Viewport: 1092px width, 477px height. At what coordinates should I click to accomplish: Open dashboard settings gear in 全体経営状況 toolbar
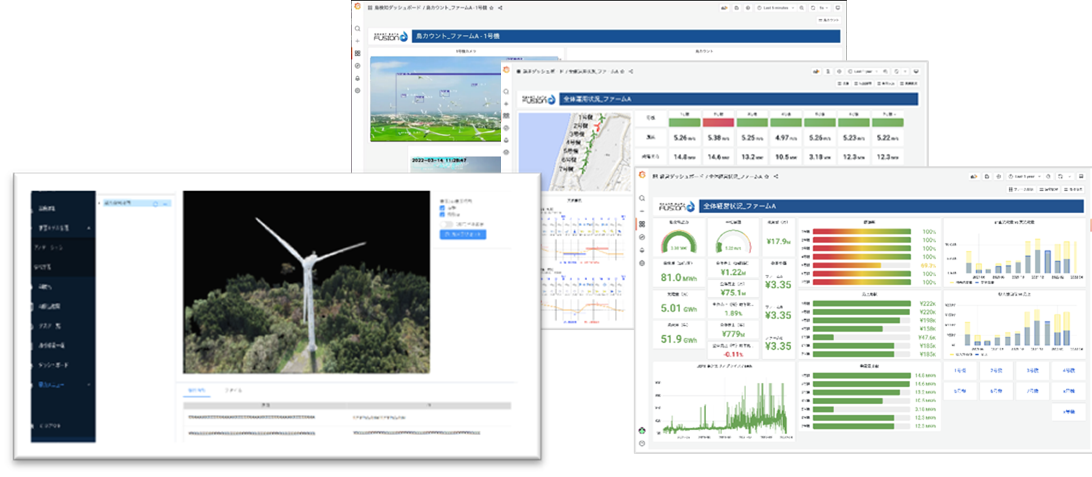(x=1000, y=177)
